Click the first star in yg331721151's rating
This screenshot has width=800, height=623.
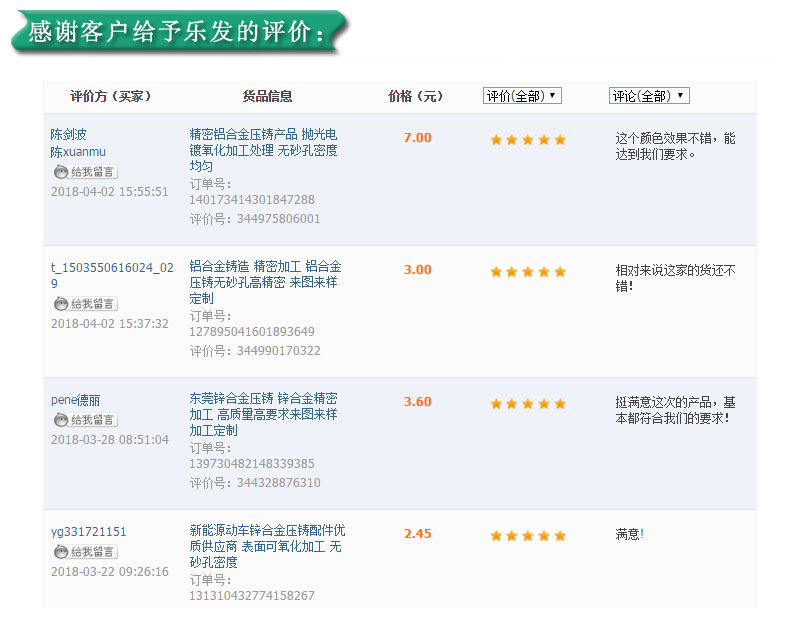coord(496,535)
